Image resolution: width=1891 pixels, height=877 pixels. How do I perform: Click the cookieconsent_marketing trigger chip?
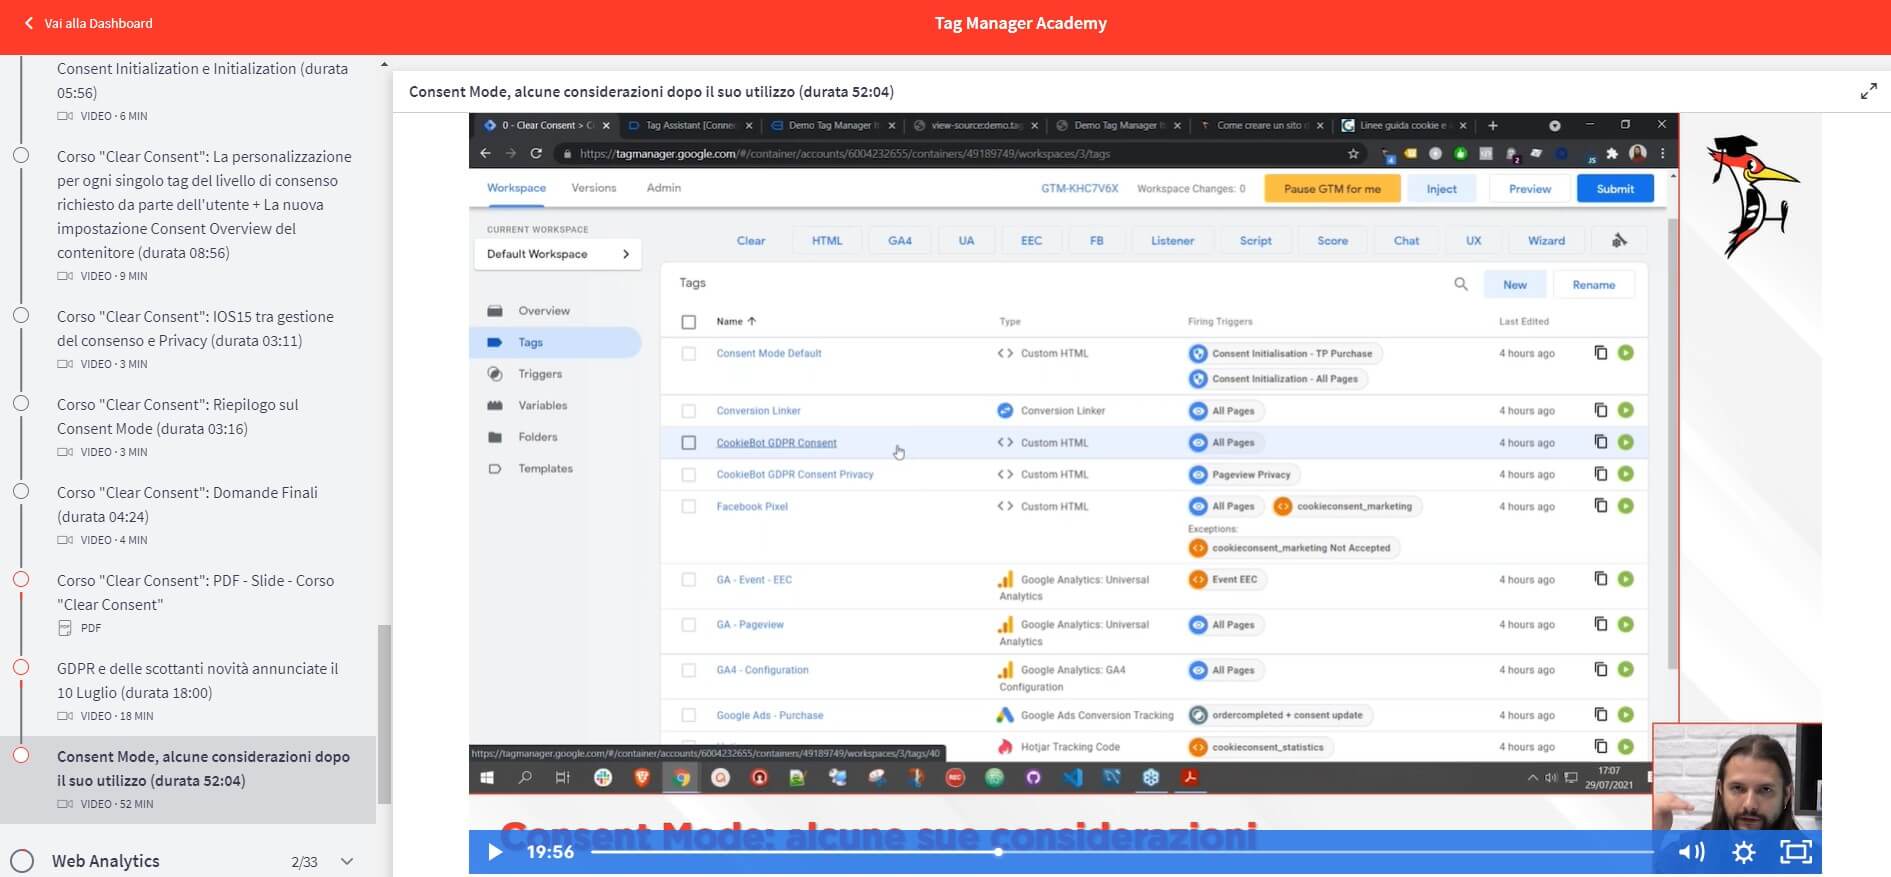tap(1346, 506)
